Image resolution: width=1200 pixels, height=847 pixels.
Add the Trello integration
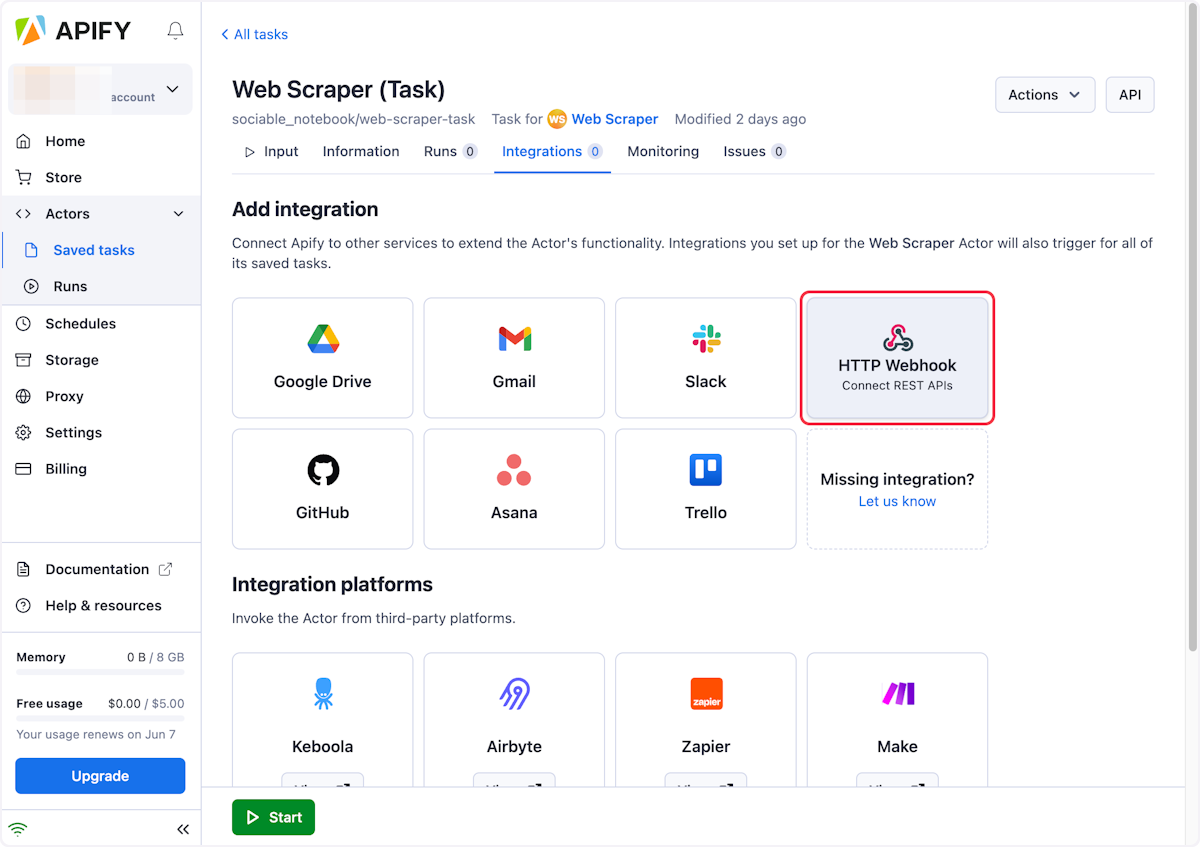(706, 489)
